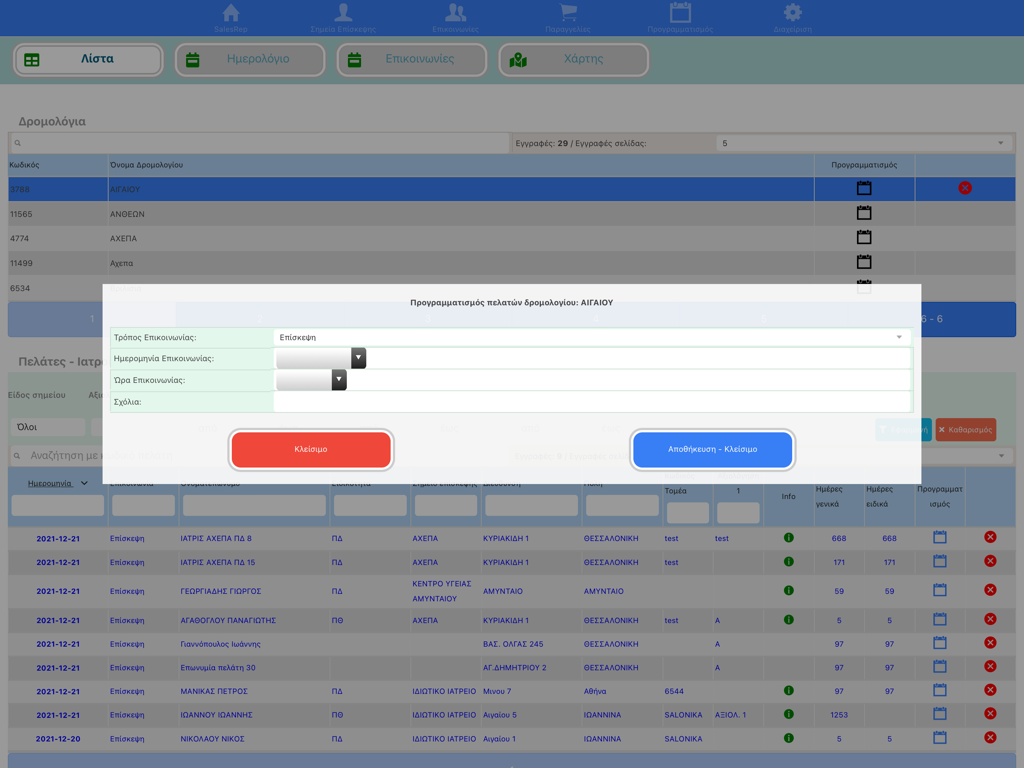This screenshot has height=768, width=1024.
Task: Open the Τρόπος Επικοινωνίας dropdown
Action: tap(898, 338)
